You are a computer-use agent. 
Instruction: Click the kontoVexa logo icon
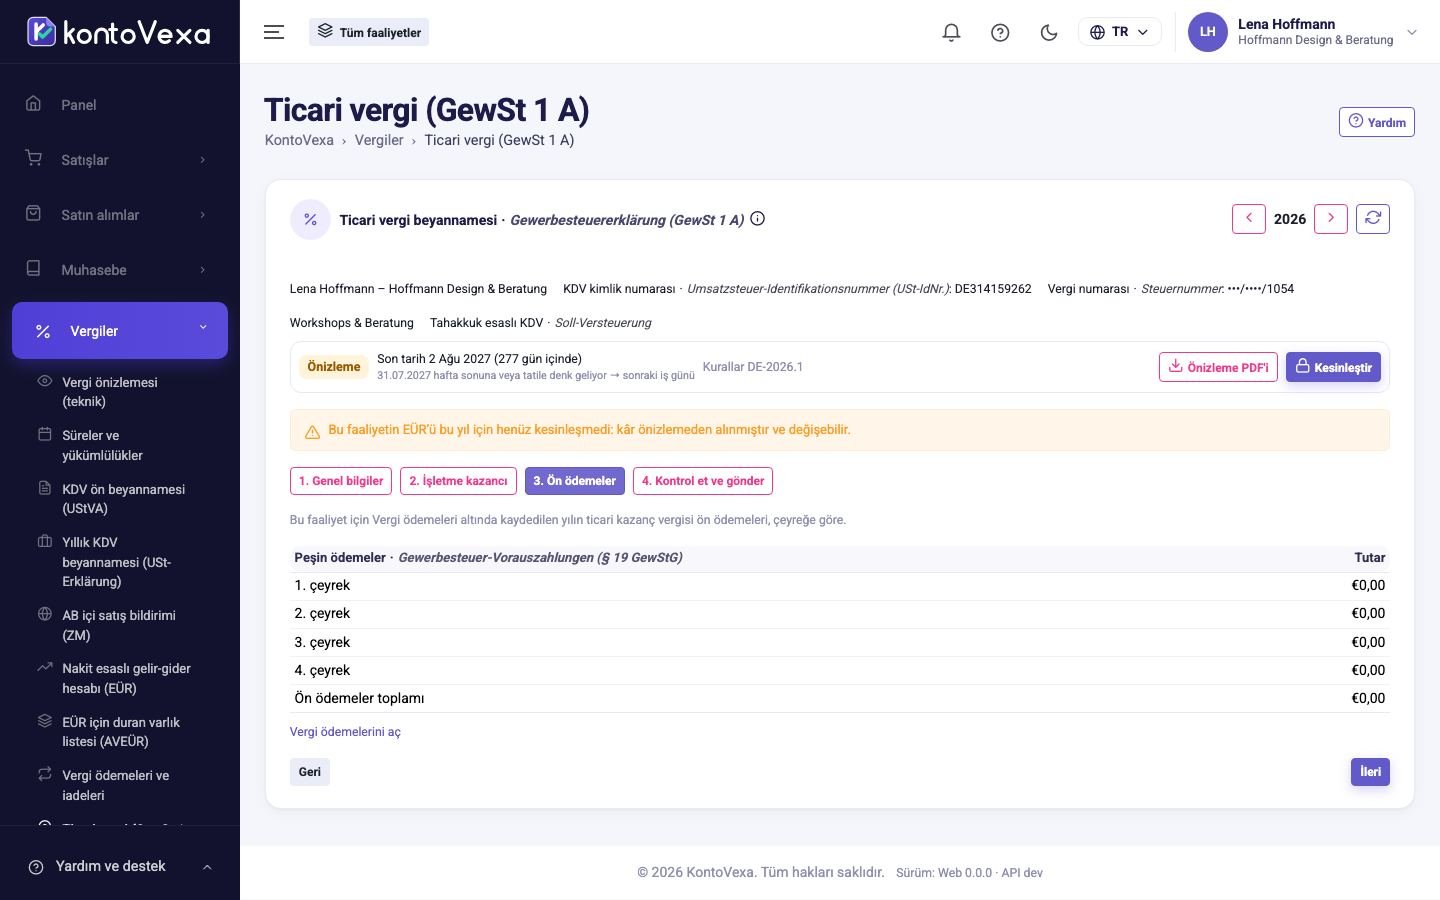[x=41, y=32]
